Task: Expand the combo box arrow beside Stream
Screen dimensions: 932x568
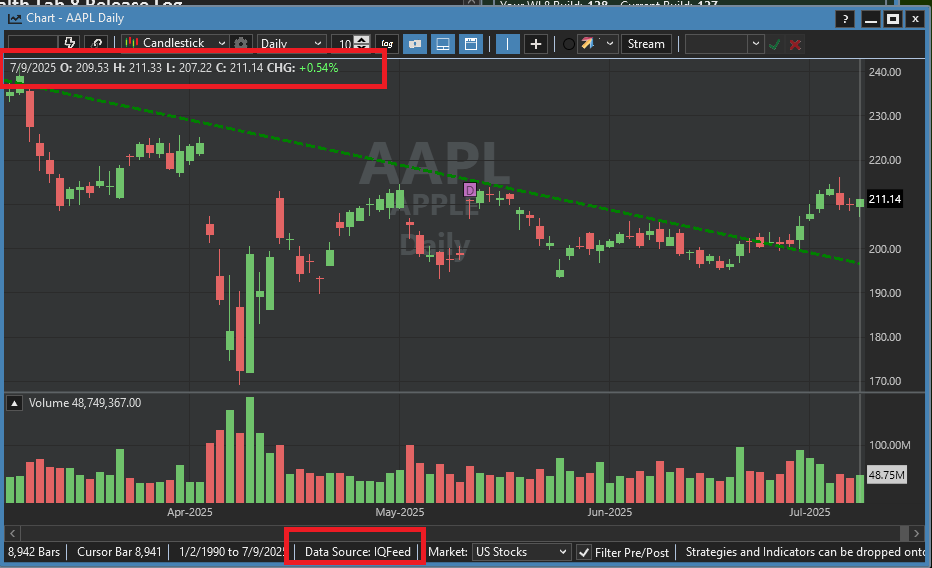Action: click(x=755, y=44)
